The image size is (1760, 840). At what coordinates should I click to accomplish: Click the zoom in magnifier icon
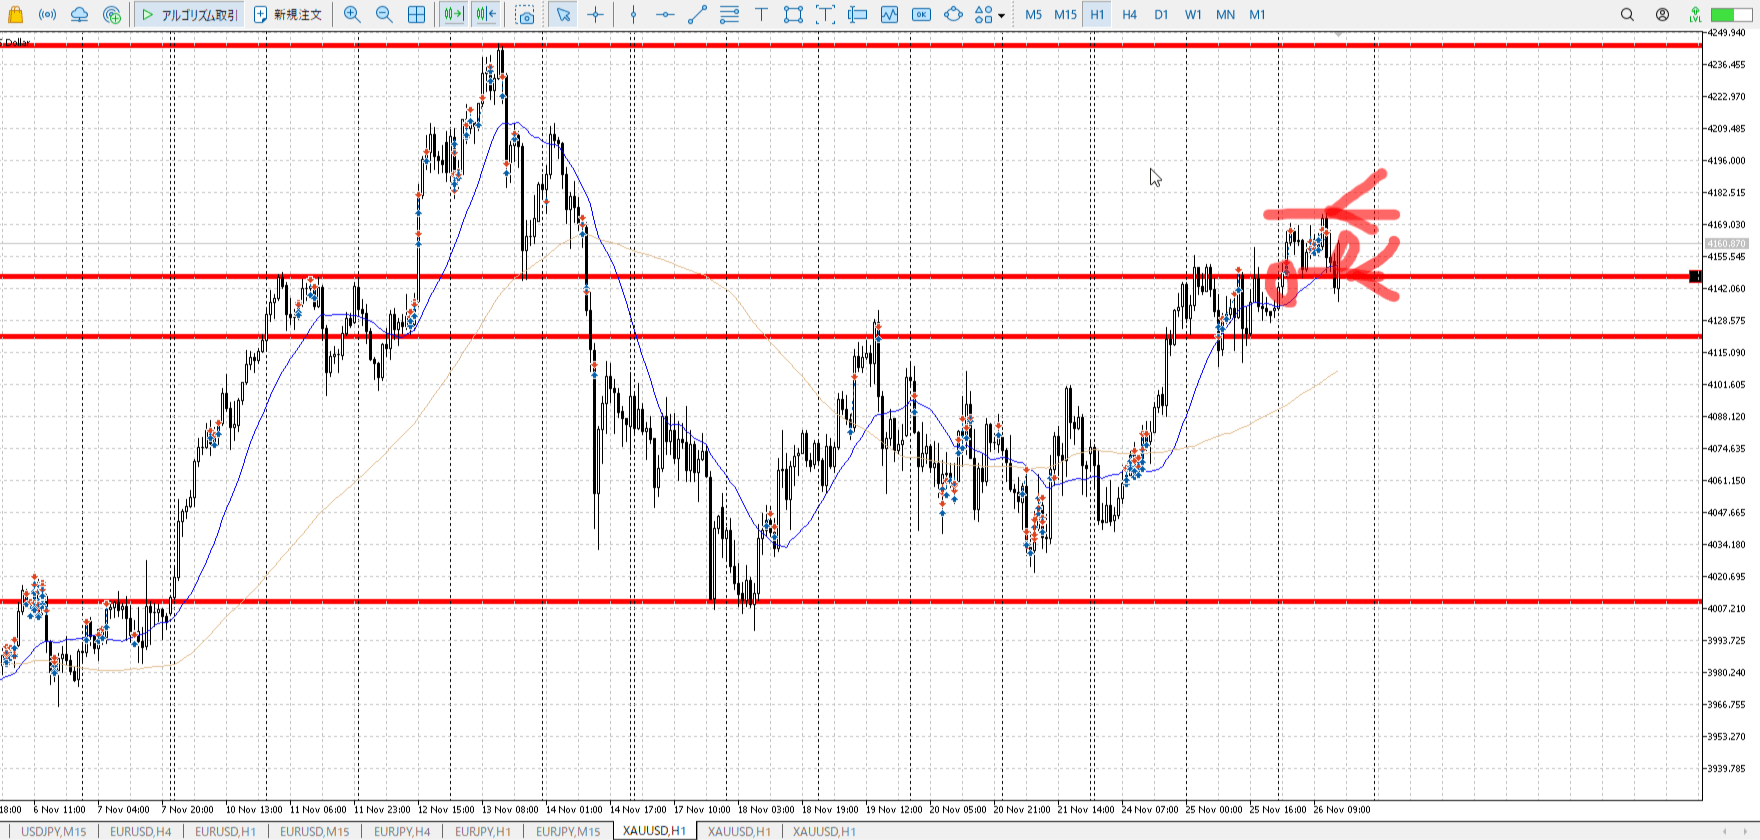click(352, 14)
